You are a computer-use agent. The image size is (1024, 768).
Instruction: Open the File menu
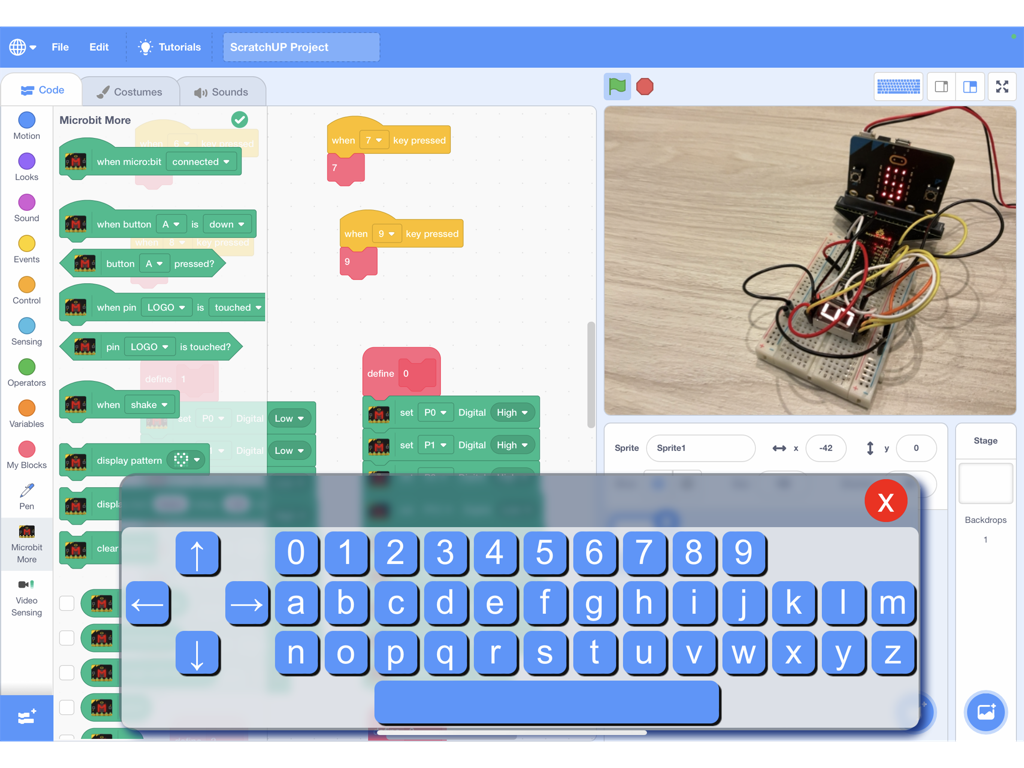point(60,46)
